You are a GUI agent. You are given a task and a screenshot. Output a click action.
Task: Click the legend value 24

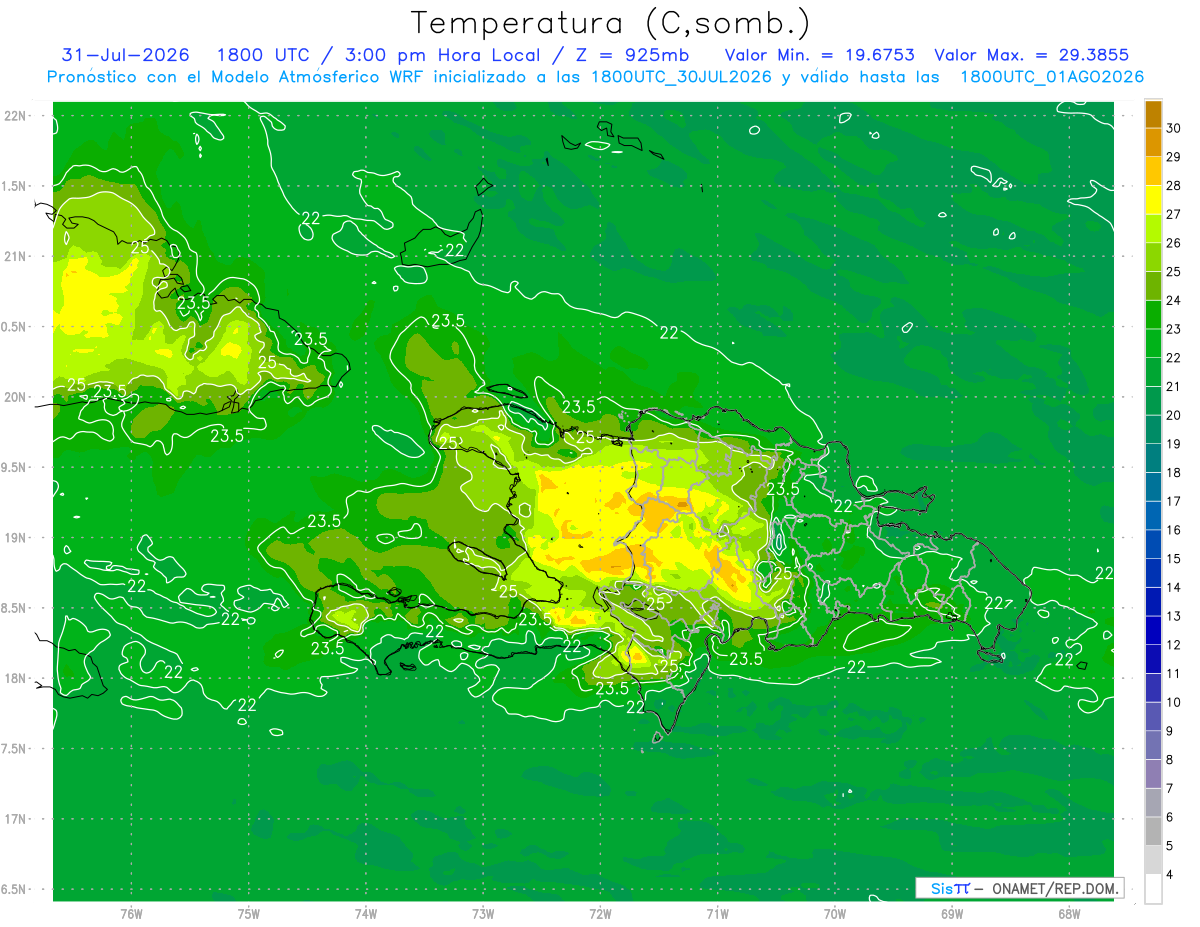point(1174,300)
